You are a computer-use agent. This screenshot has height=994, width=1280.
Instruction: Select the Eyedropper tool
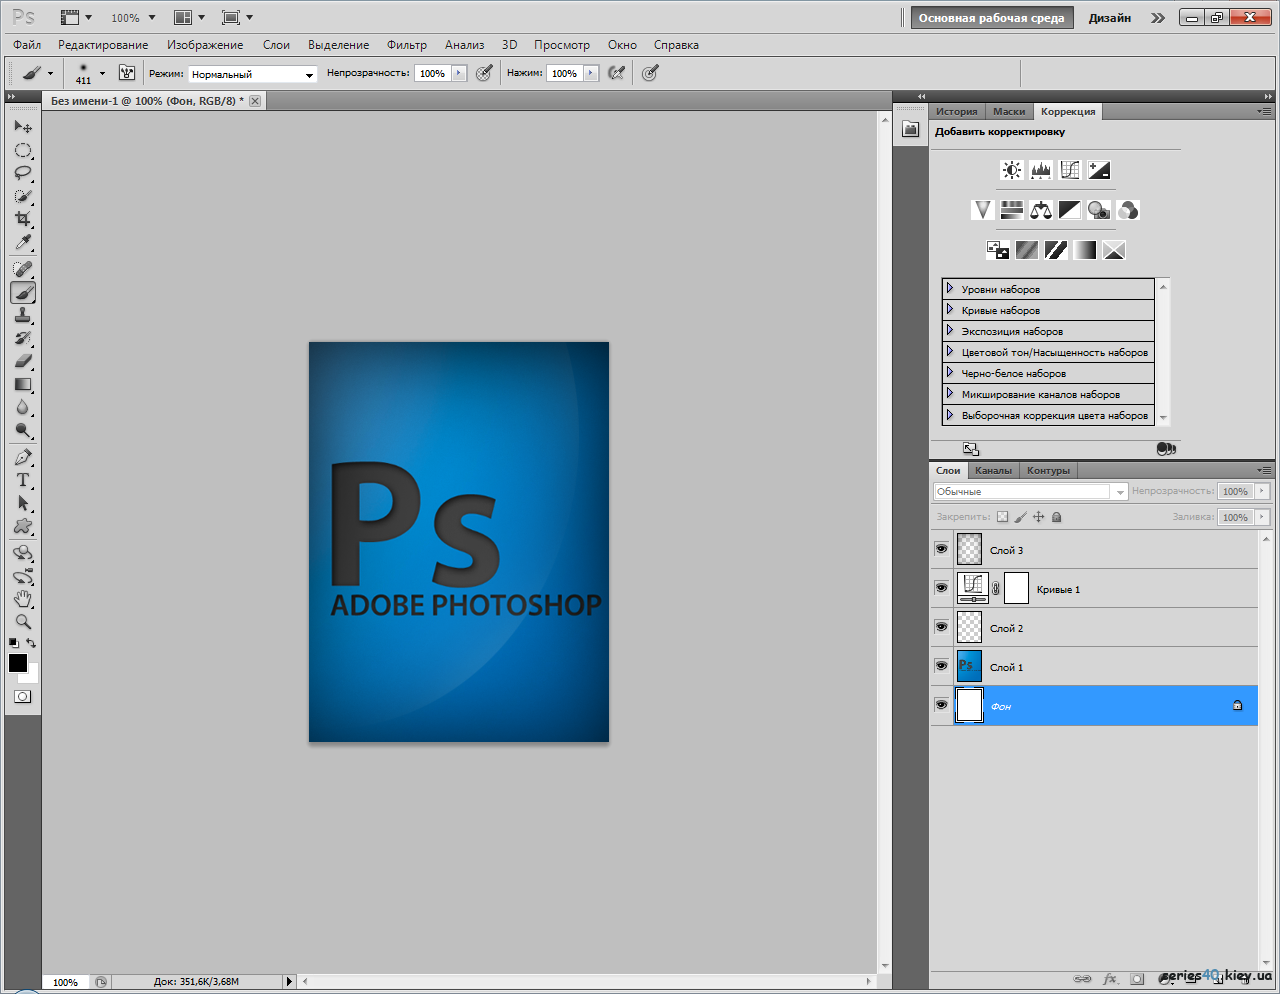(23, 242)
